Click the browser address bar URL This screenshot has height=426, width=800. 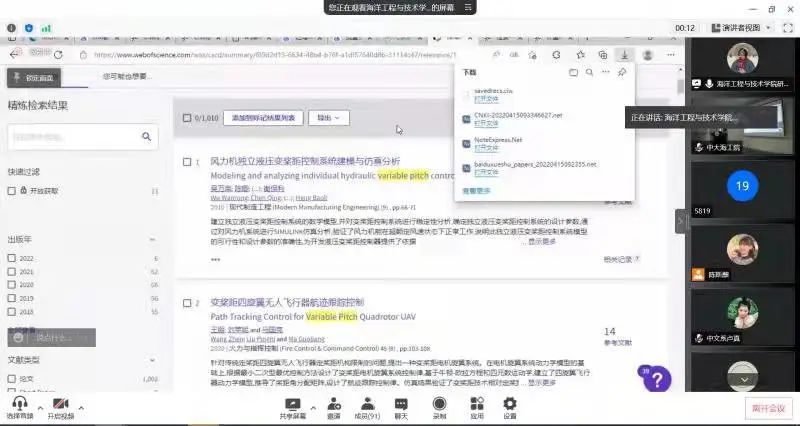click(x=274, y=55)
